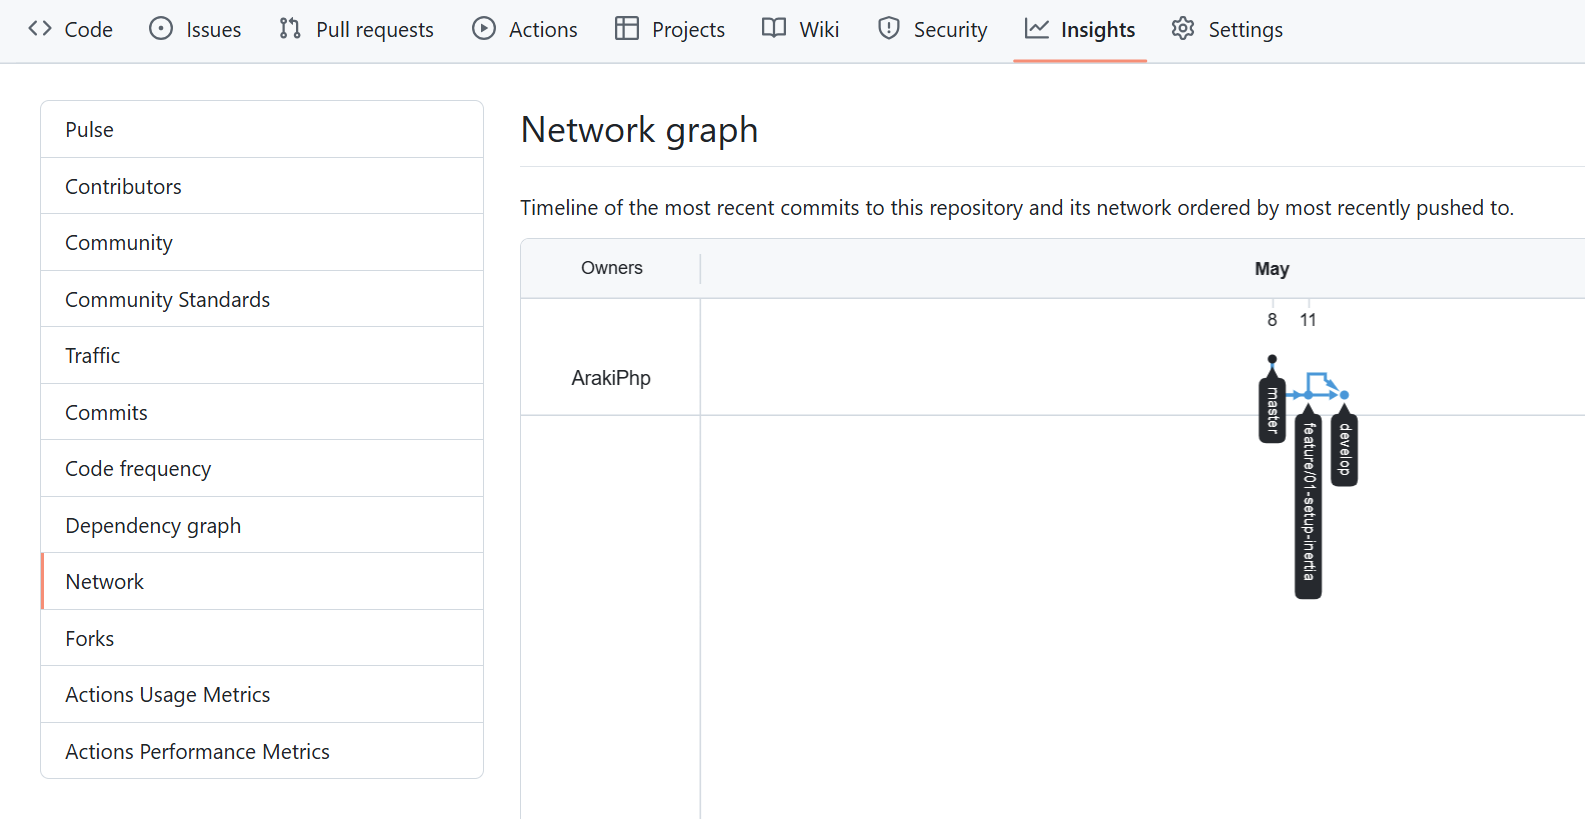Open the Code tab

(x=70, y=30)
